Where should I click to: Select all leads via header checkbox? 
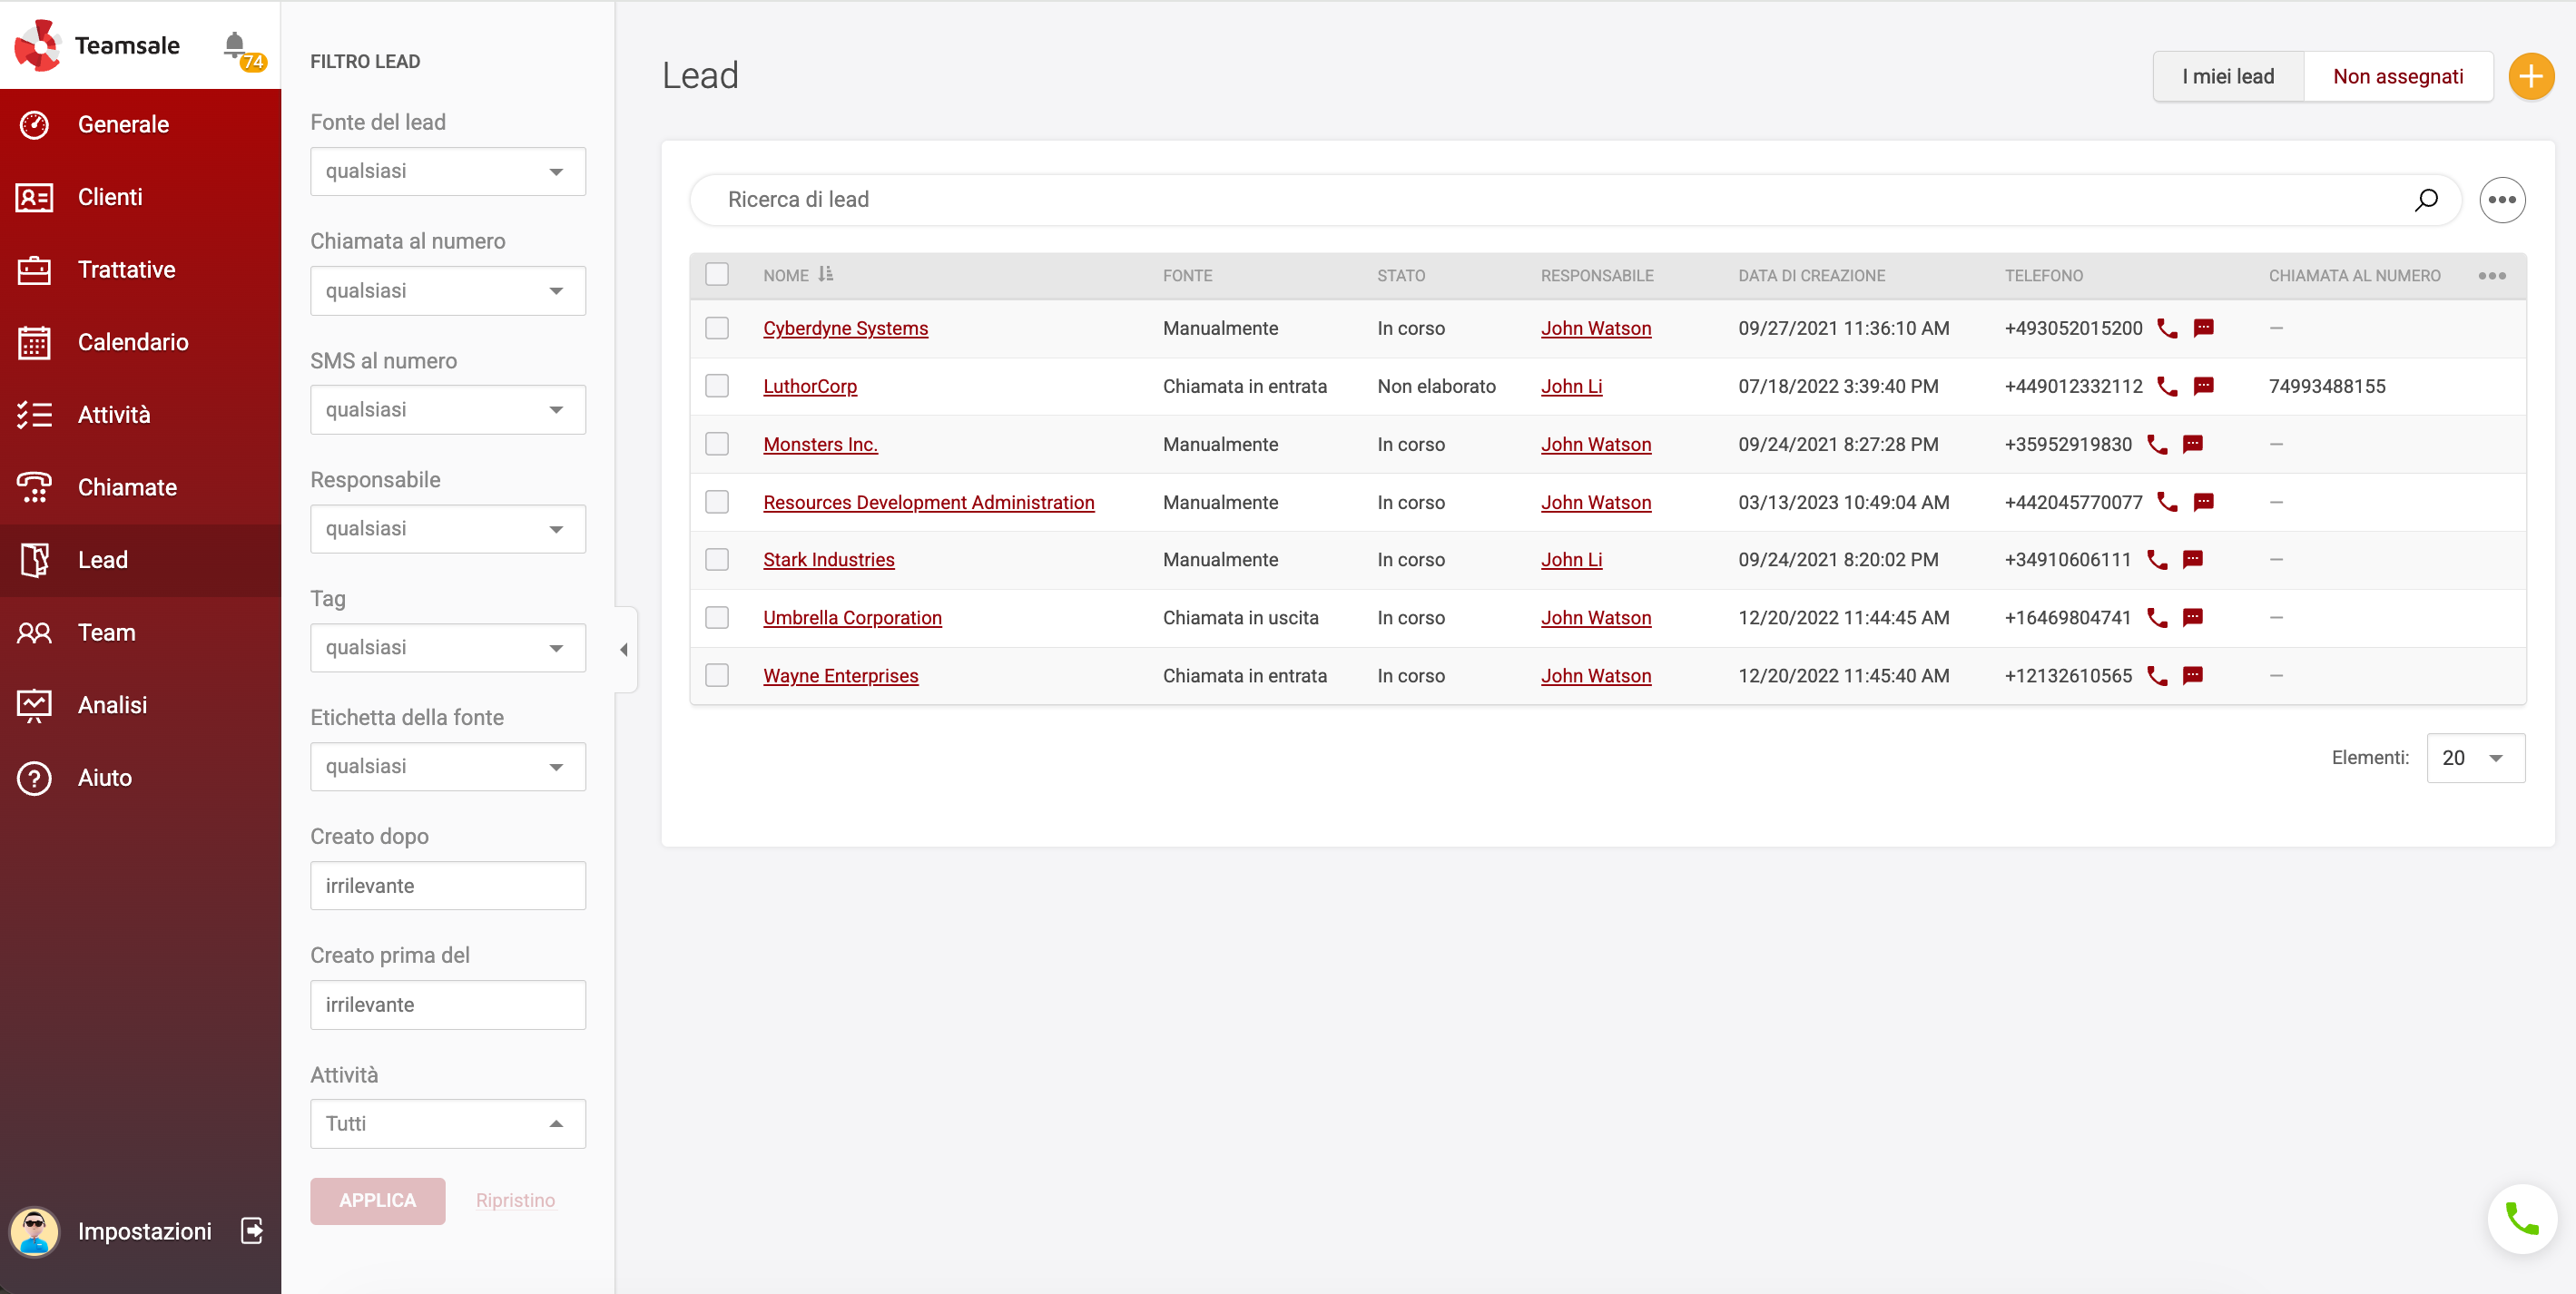717,274
